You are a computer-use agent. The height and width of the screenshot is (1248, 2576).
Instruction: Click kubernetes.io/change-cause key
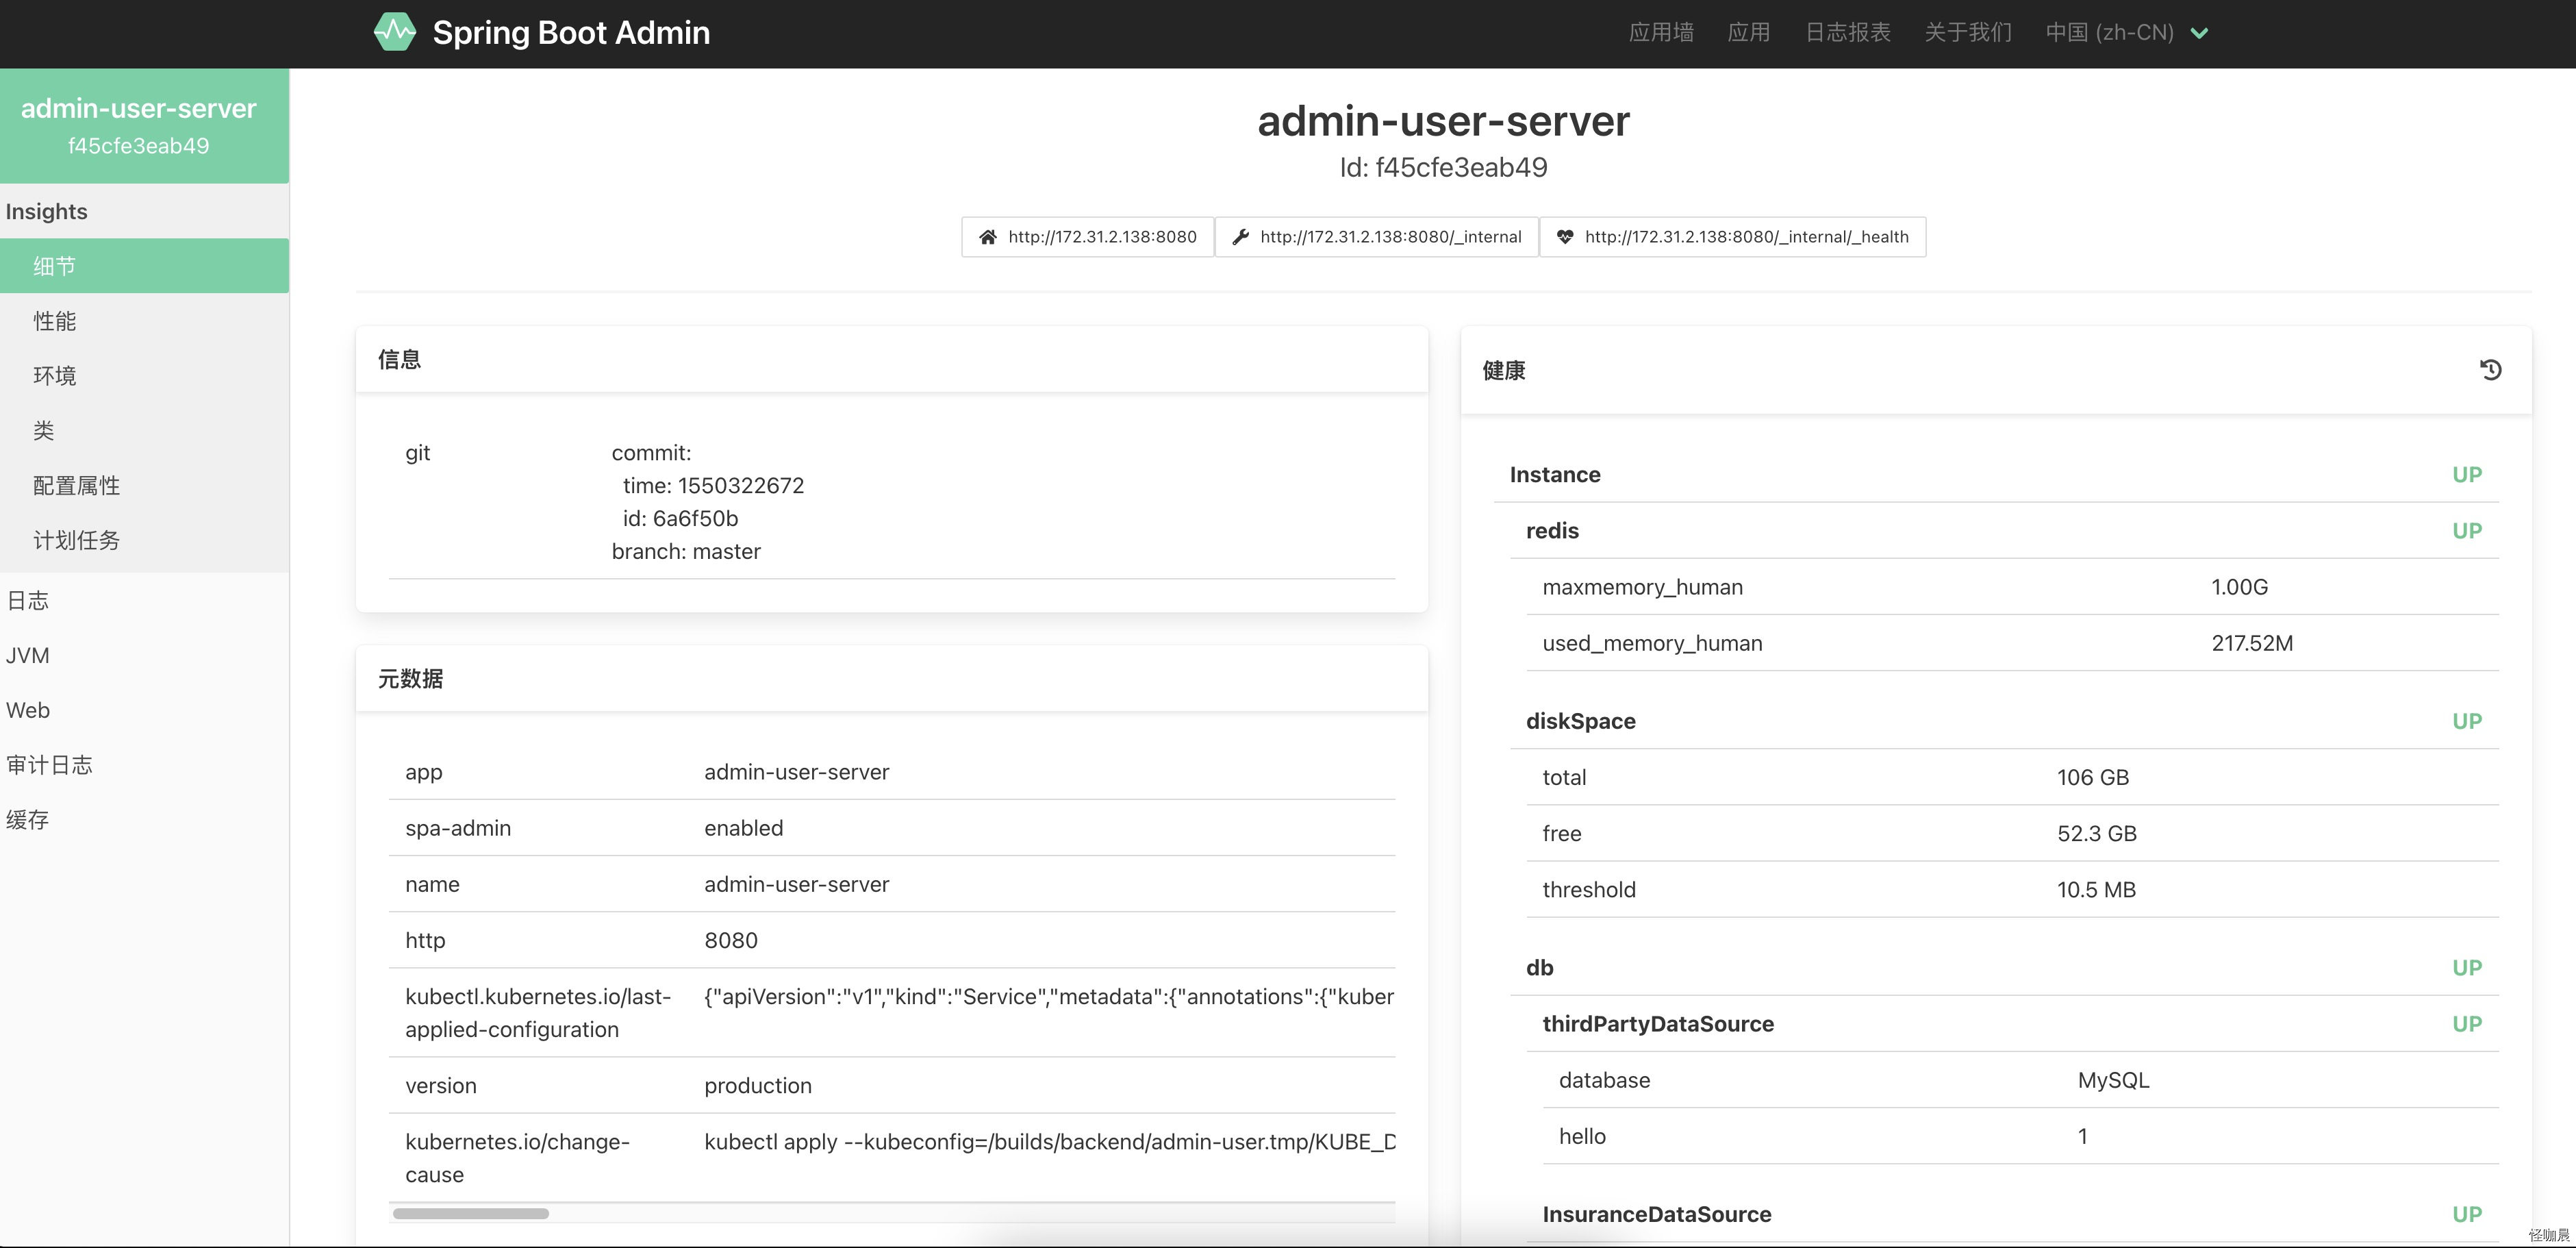[x=517, y=1158]
